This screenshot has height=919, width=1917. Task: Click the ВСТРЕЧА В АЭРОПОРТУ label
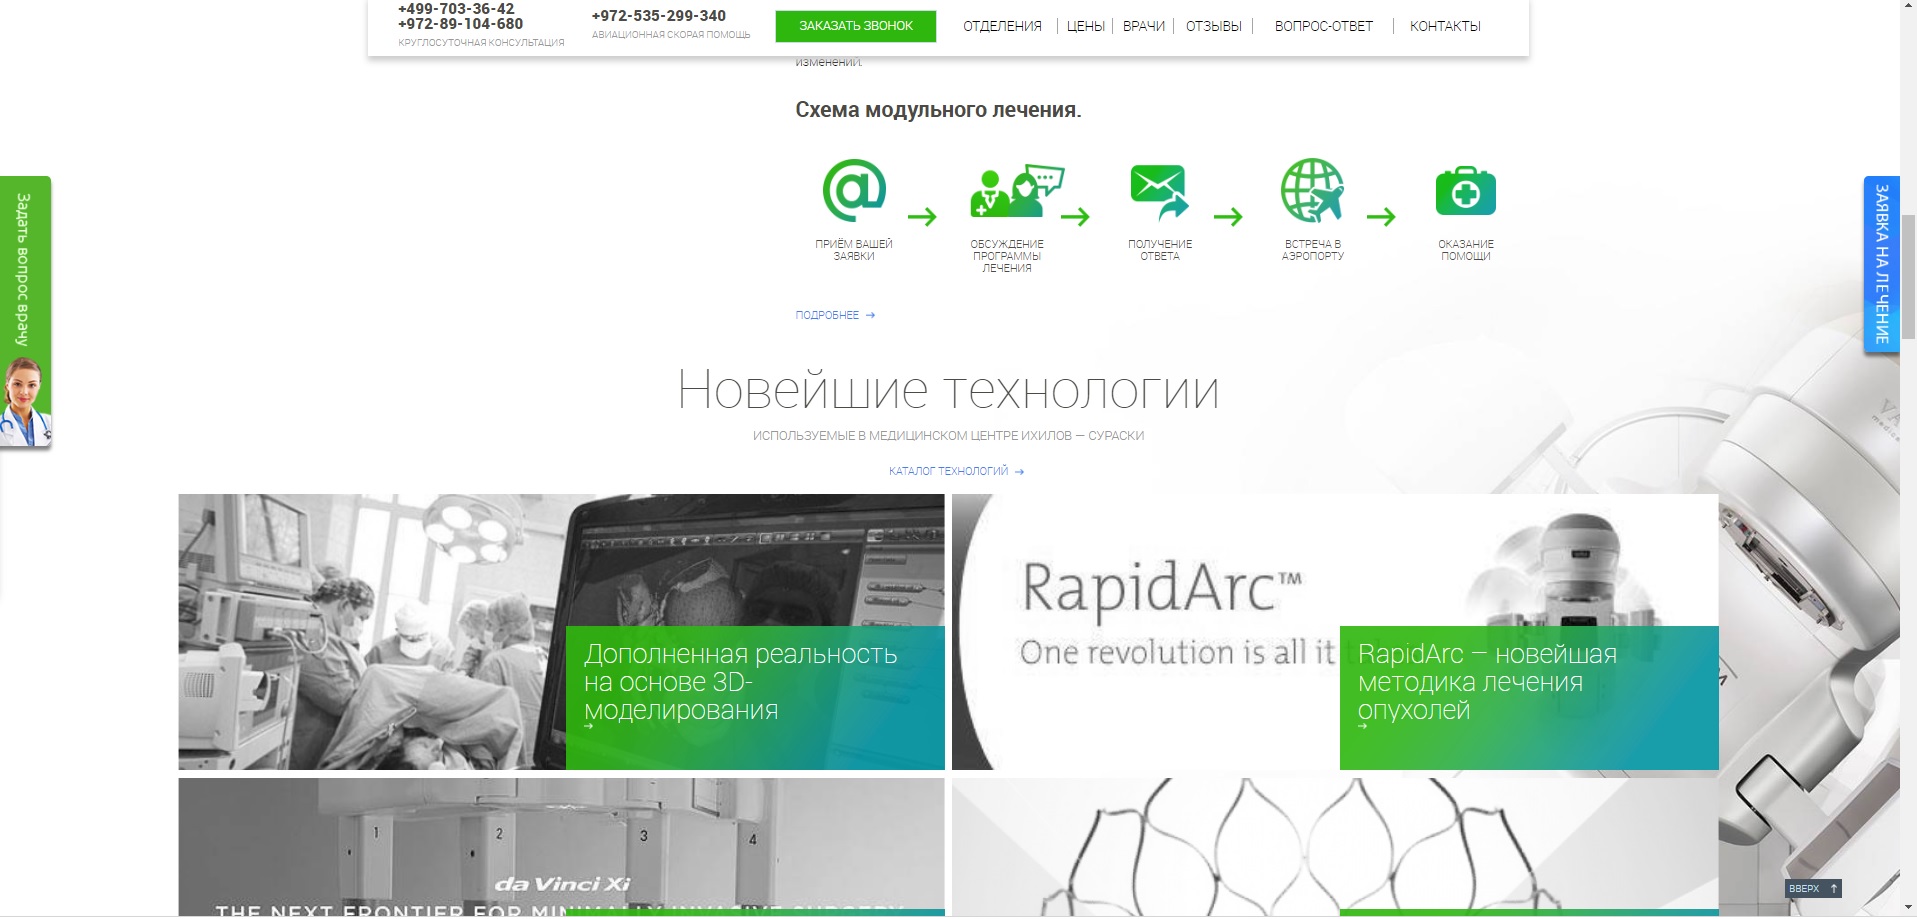pyautogui.click(x=1312, y=250)
